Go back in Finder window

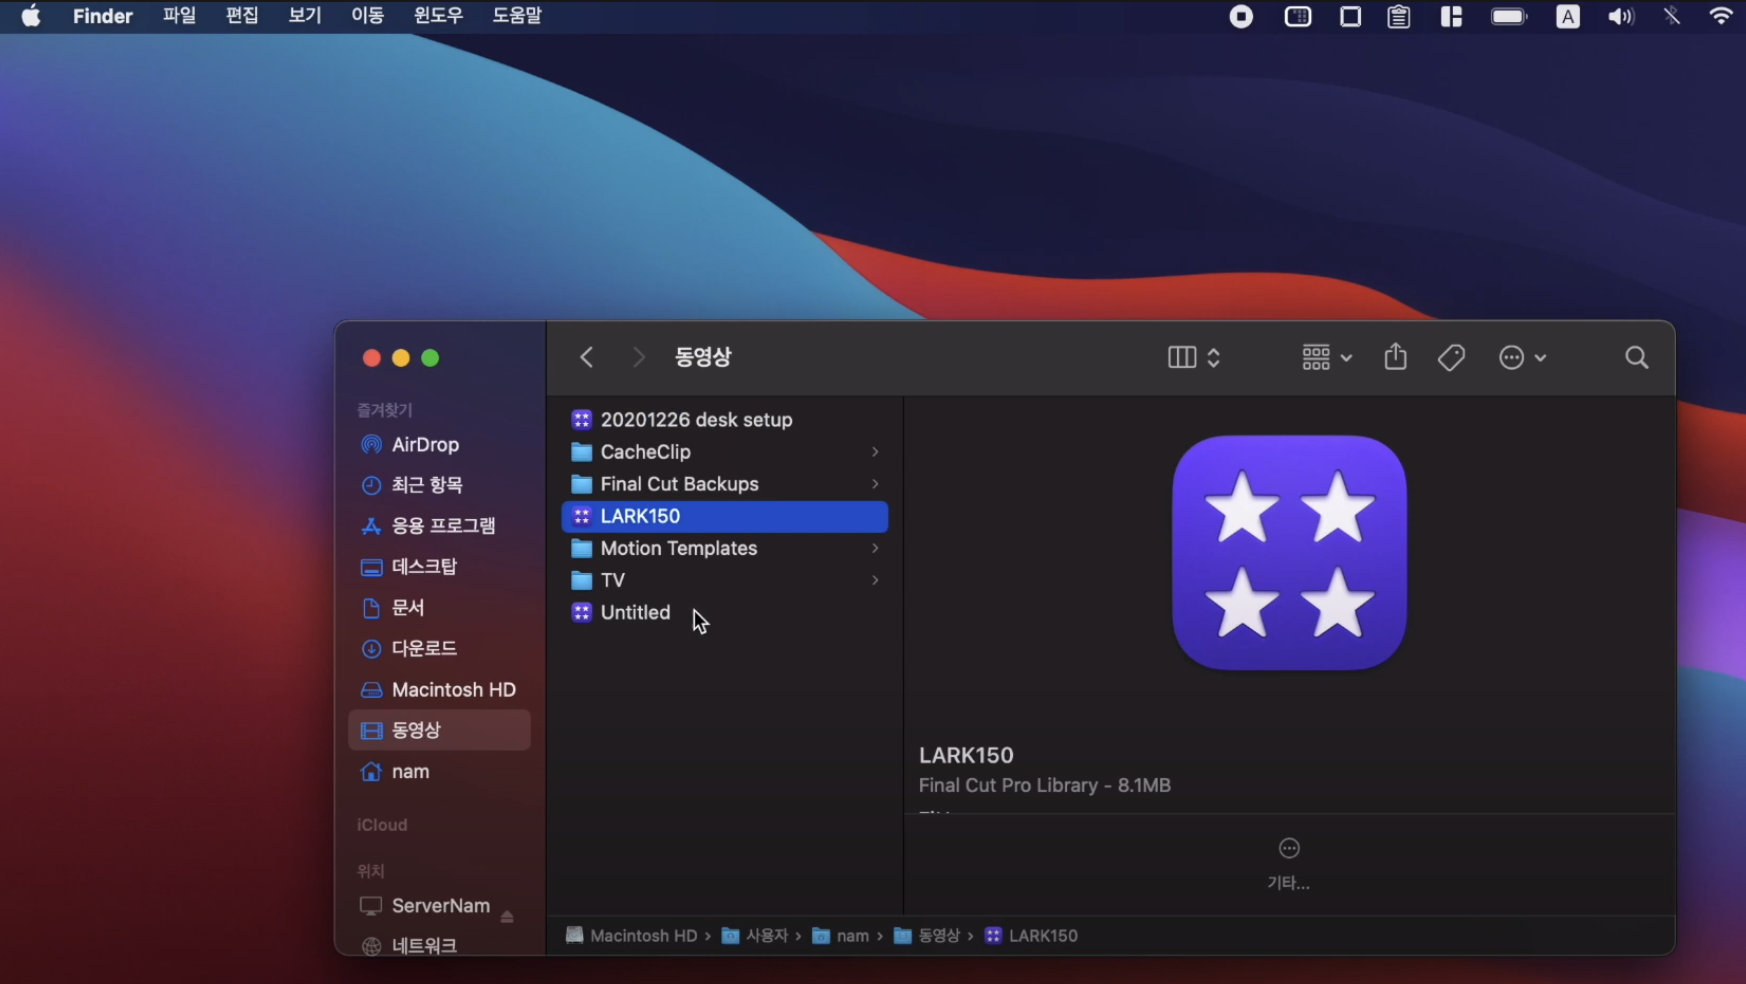click(x=587, y=357)
